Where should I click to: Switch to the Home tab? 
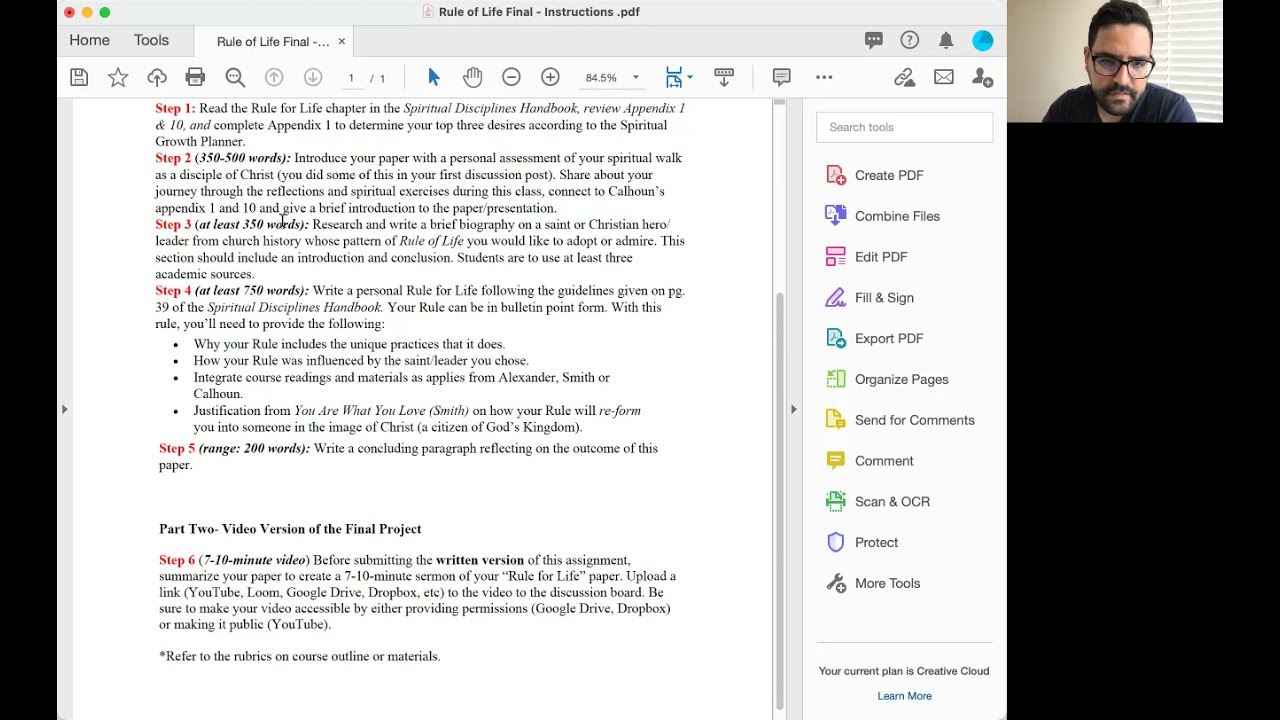[89, 40]
